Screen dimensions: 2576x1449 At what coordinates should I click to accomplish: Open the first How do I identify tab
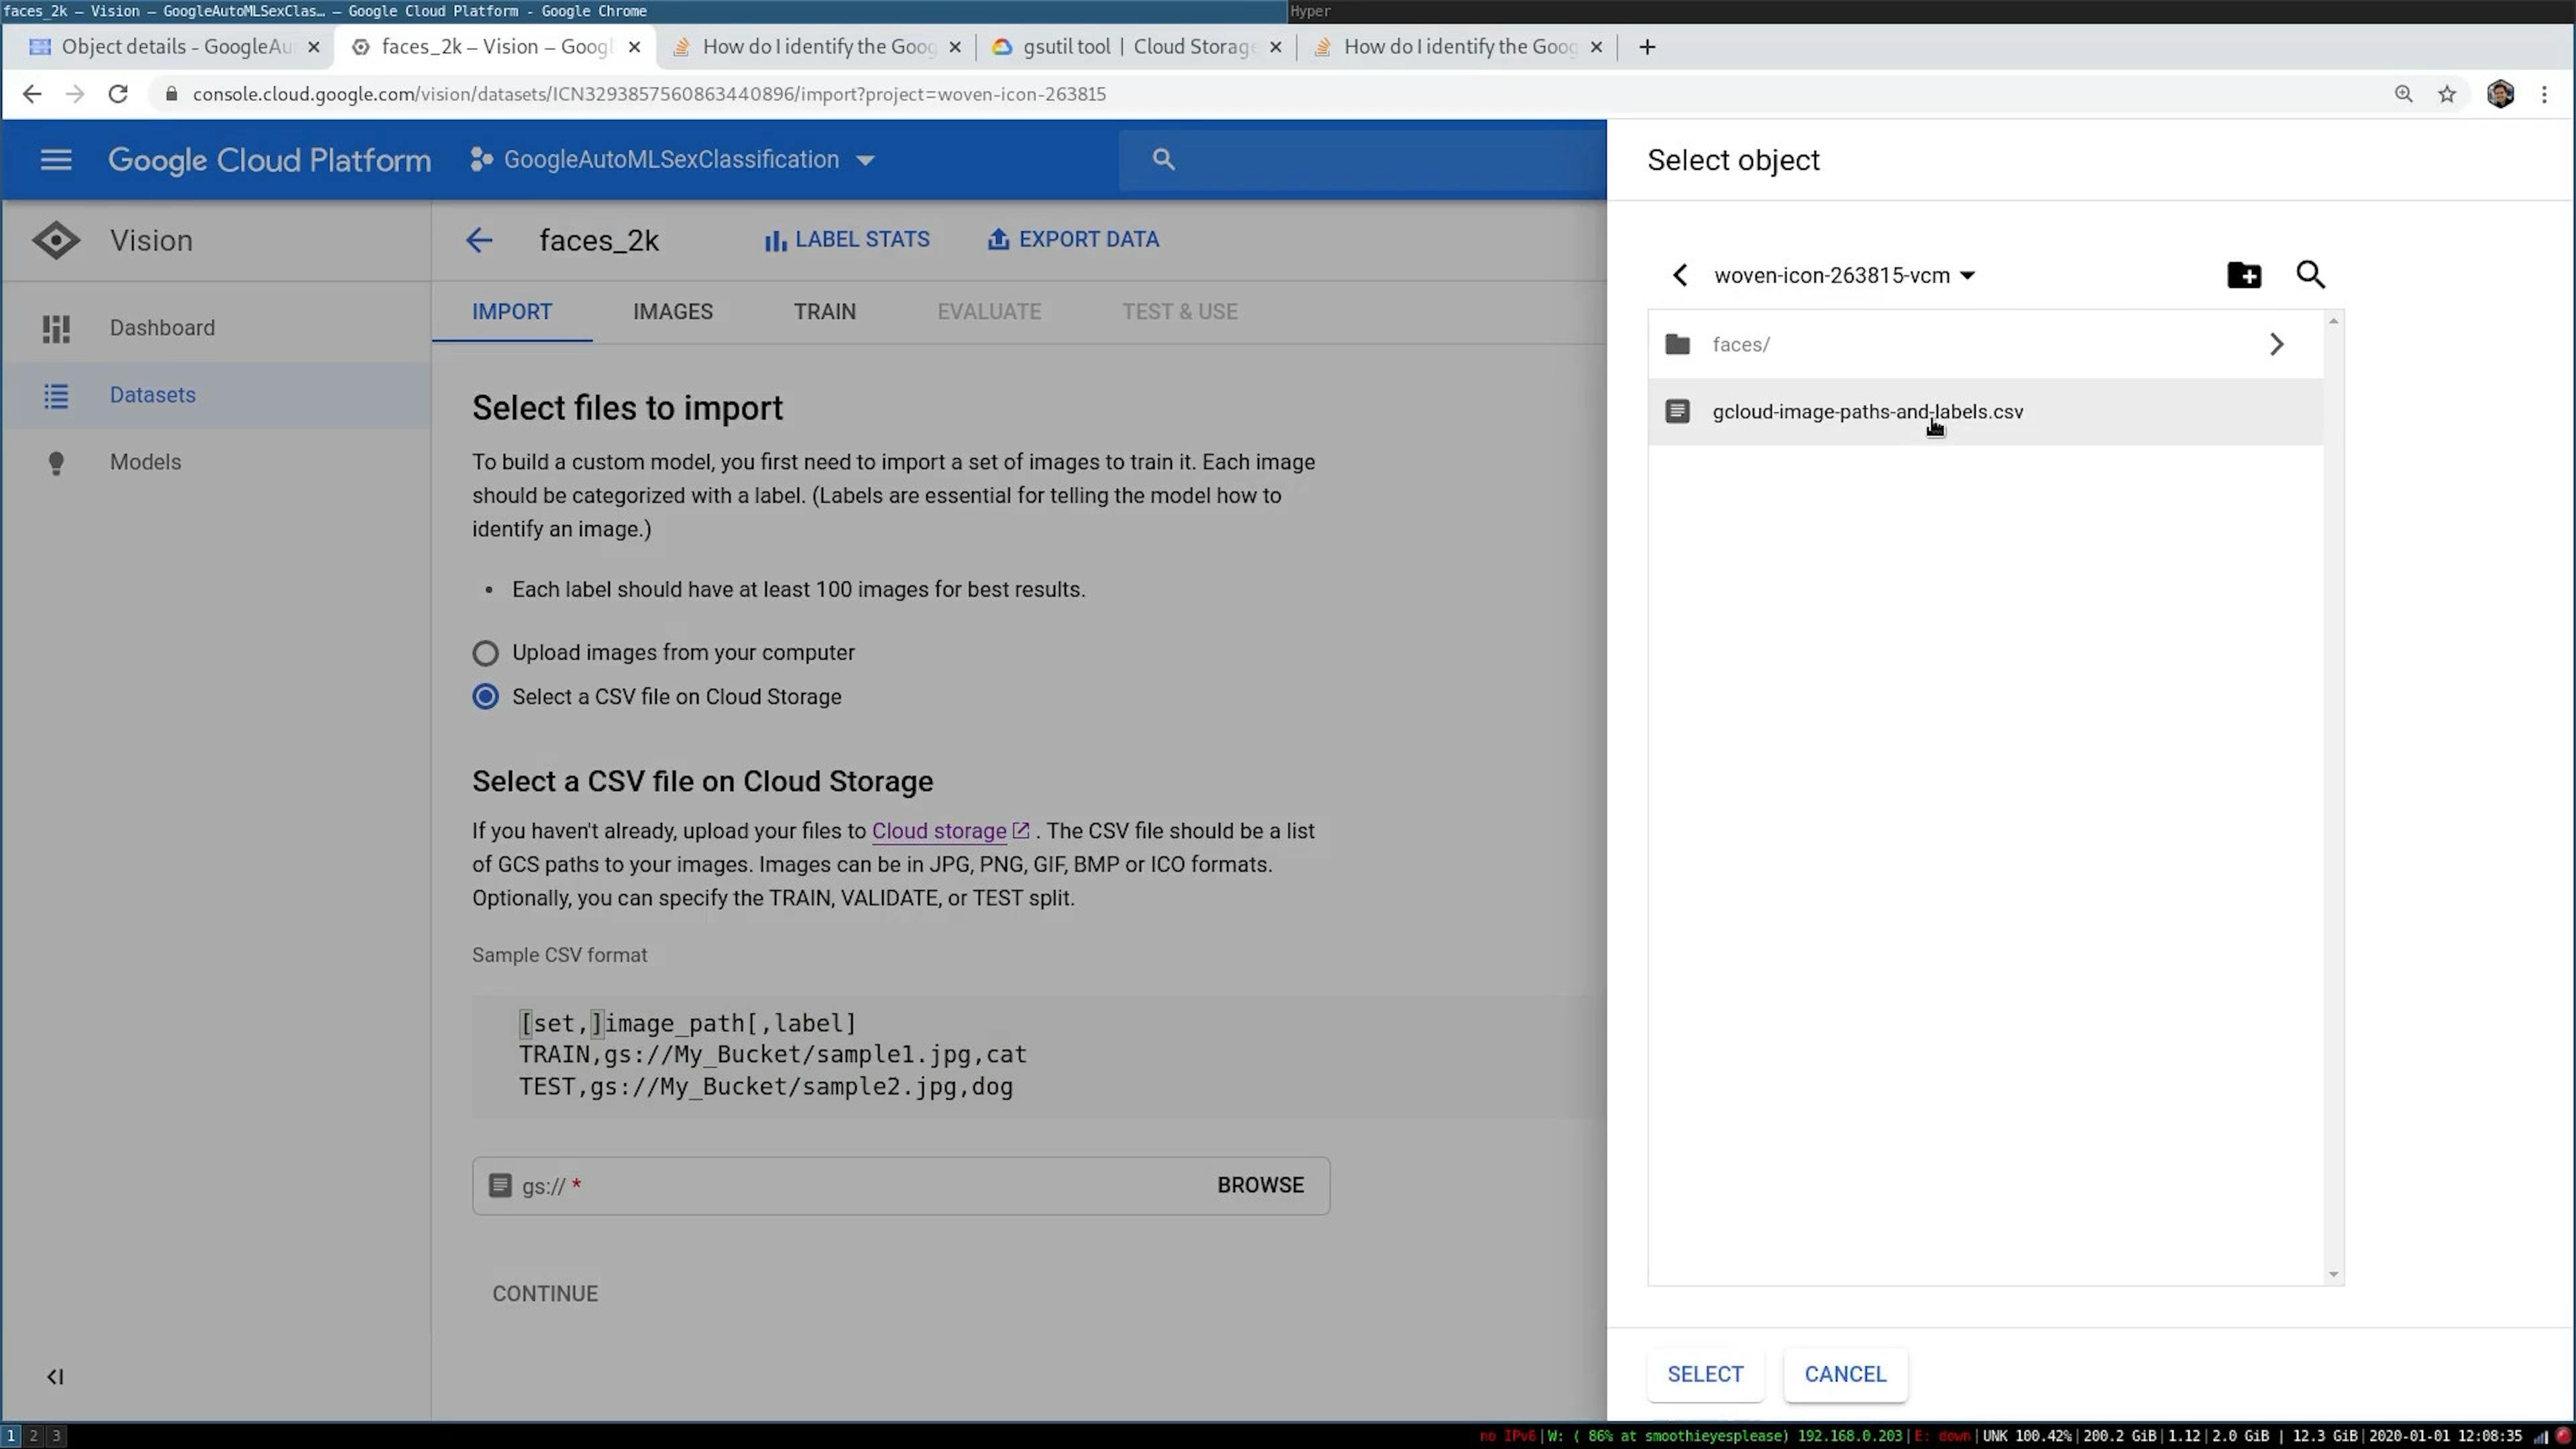[817, 47]
